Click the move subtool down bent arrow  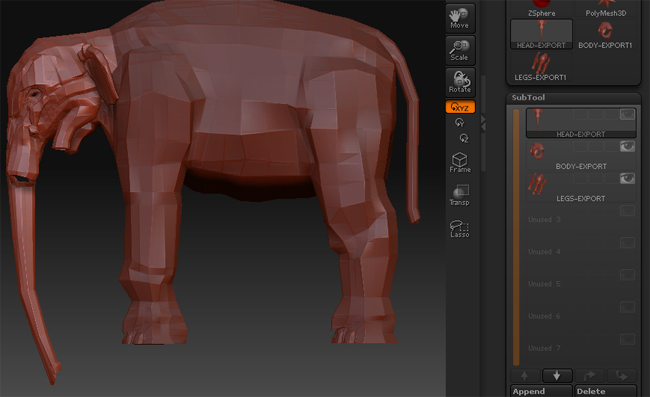tap(621, 376)
